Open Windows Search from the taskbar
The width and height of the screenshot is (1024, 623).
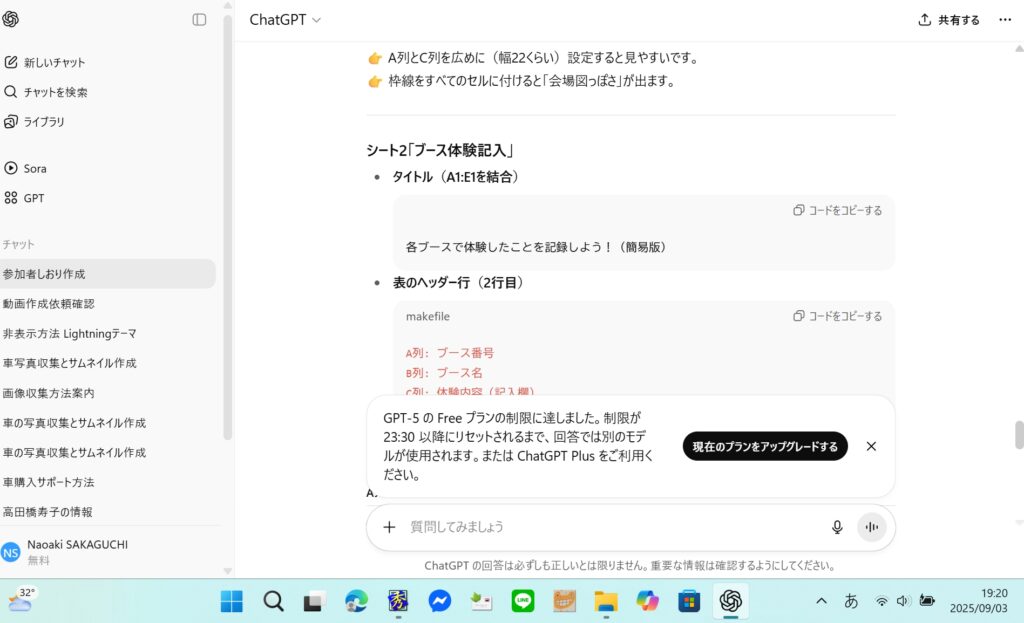click(x=273, y=601)
